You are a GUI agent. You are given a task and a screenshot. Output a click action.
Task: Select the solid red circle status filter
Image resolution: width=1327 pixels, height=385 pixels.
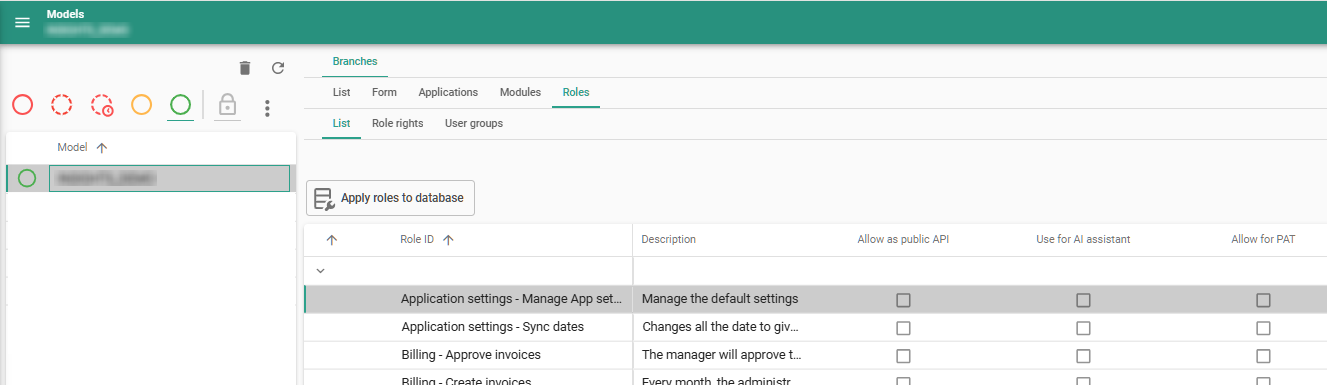click(x=23, y=104)
